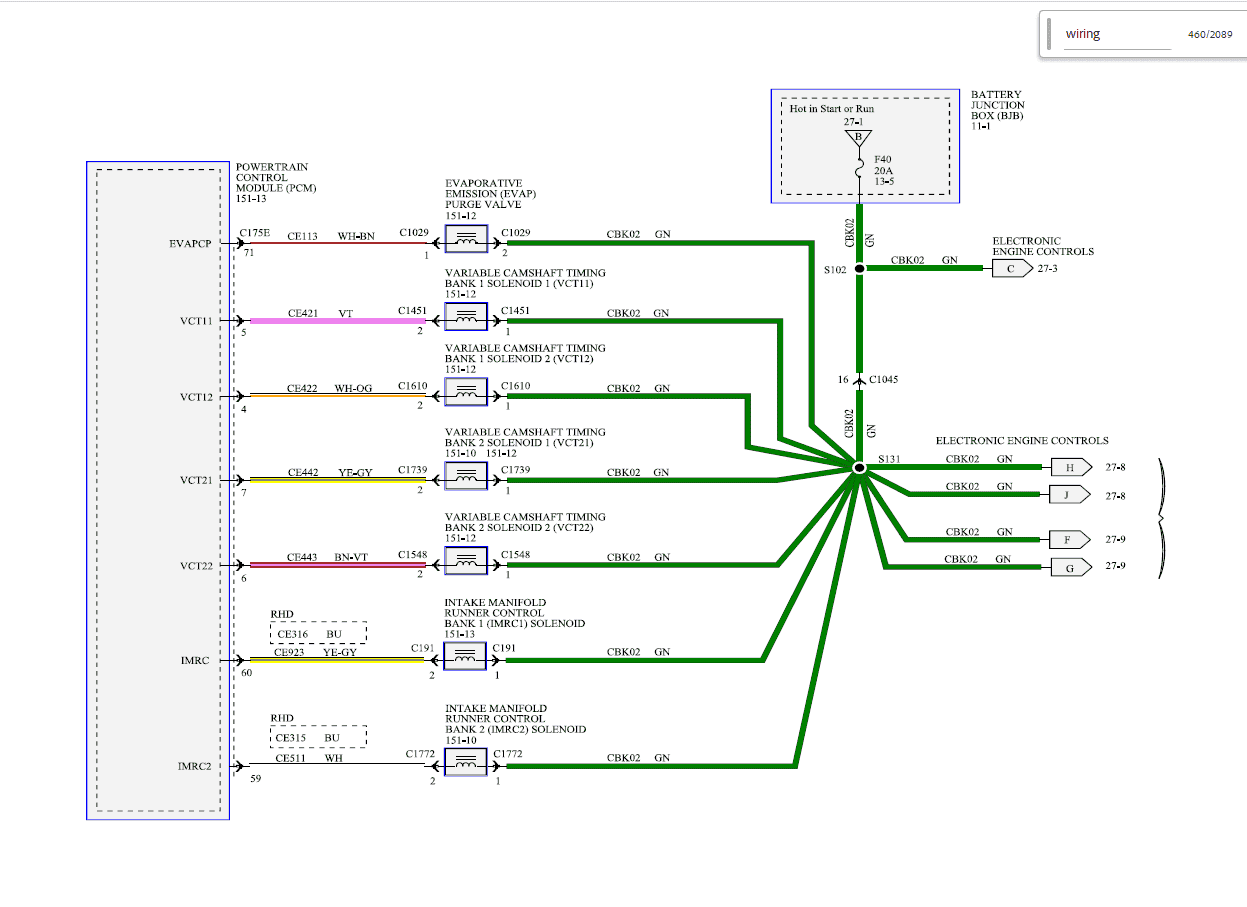The image size is (1247, 907).
Task: Click the CE511 WH wire label
Action: pyautogui.click(x=309, y=758)
